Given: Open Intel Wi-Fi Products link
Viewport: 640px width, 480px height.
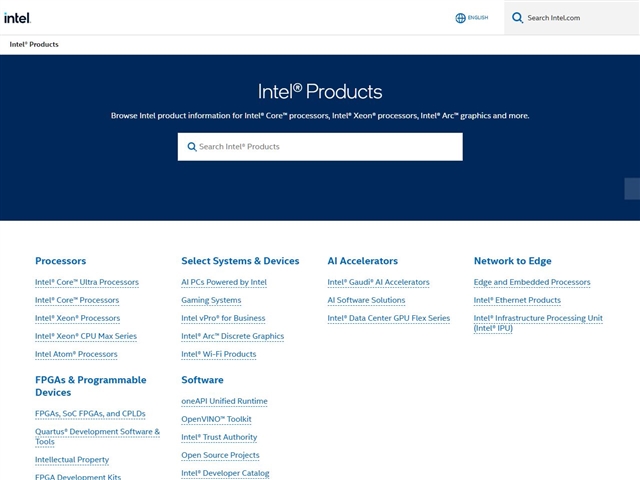Looking at the screenshot, I should tap(219, 354).
